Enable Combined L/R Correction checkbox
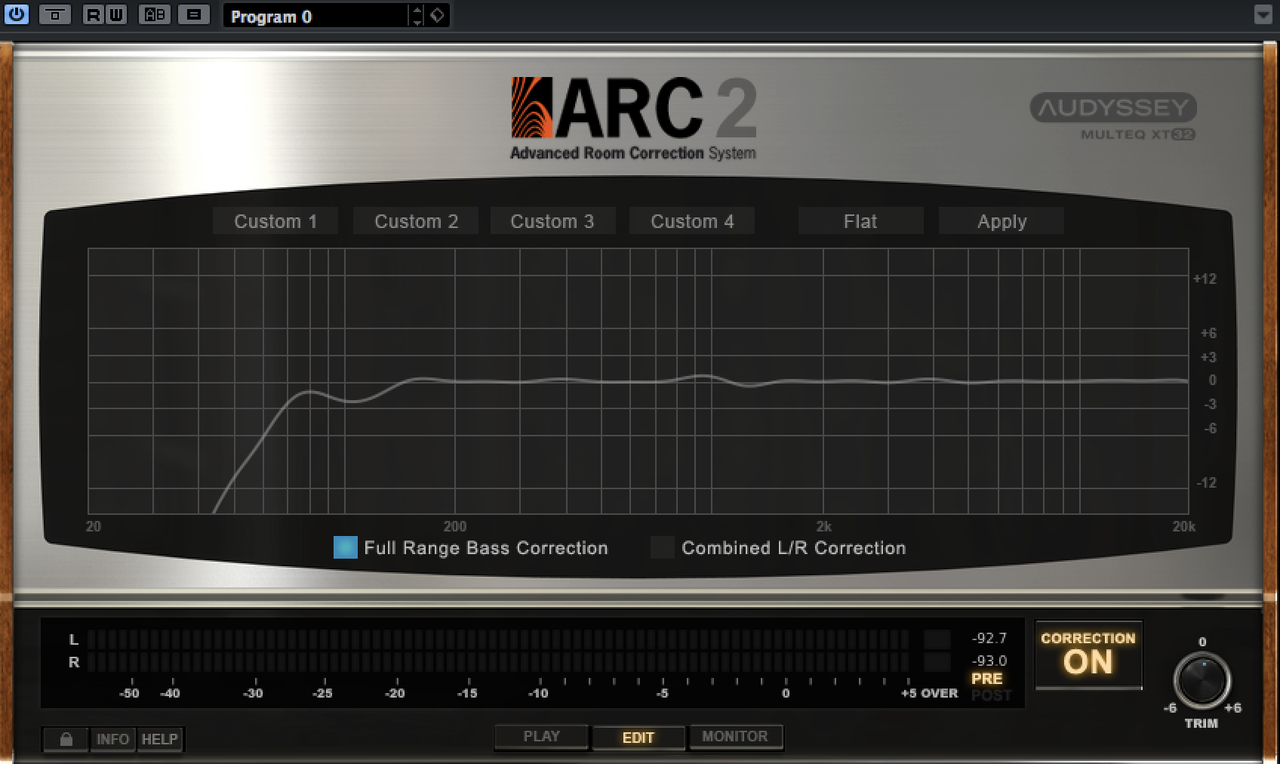 [x=663, y=547]
